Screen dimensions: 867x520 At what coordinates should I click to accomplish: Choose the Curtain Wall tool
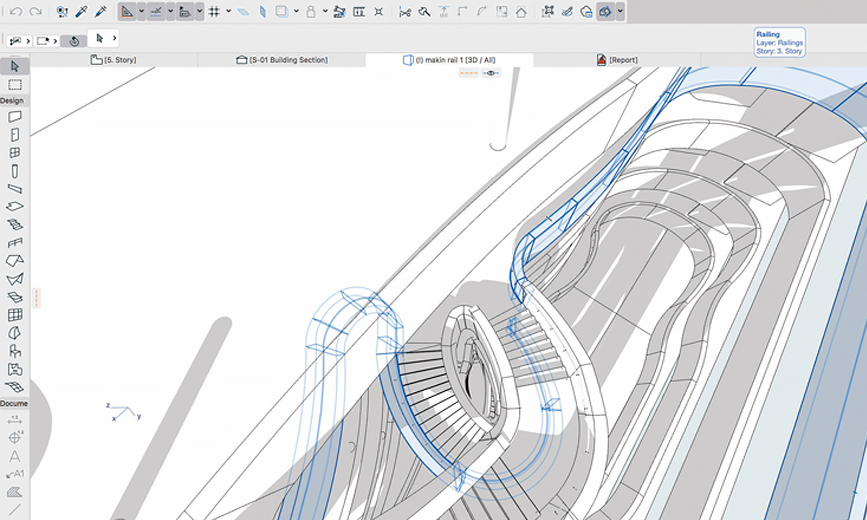14,315
